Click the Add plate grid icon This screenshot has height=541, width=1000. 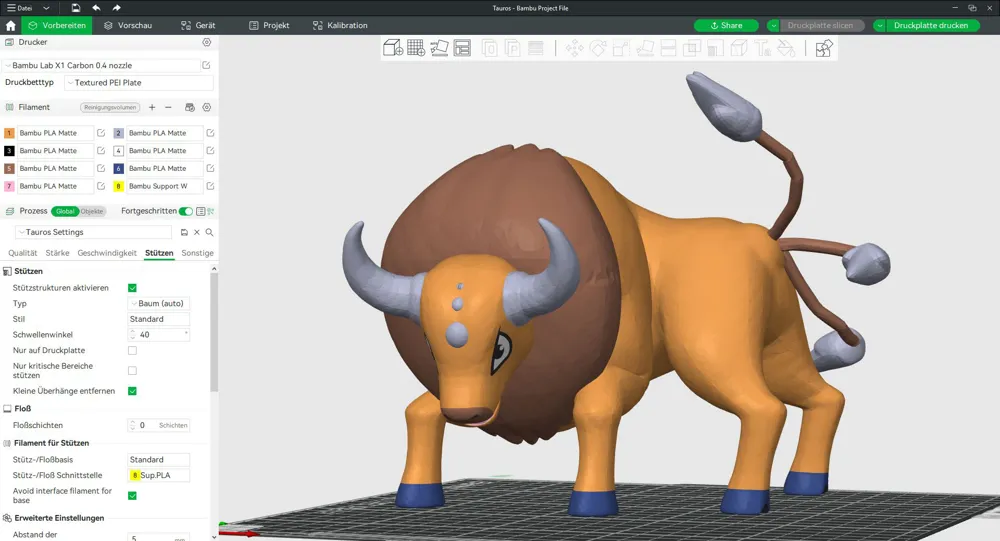click(x=416, y=48)
